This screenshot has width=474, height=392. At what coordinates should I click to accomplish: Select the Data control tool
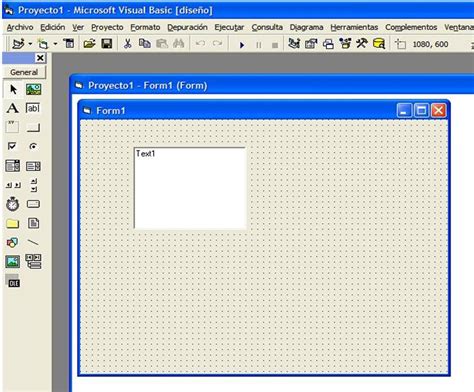33,261
